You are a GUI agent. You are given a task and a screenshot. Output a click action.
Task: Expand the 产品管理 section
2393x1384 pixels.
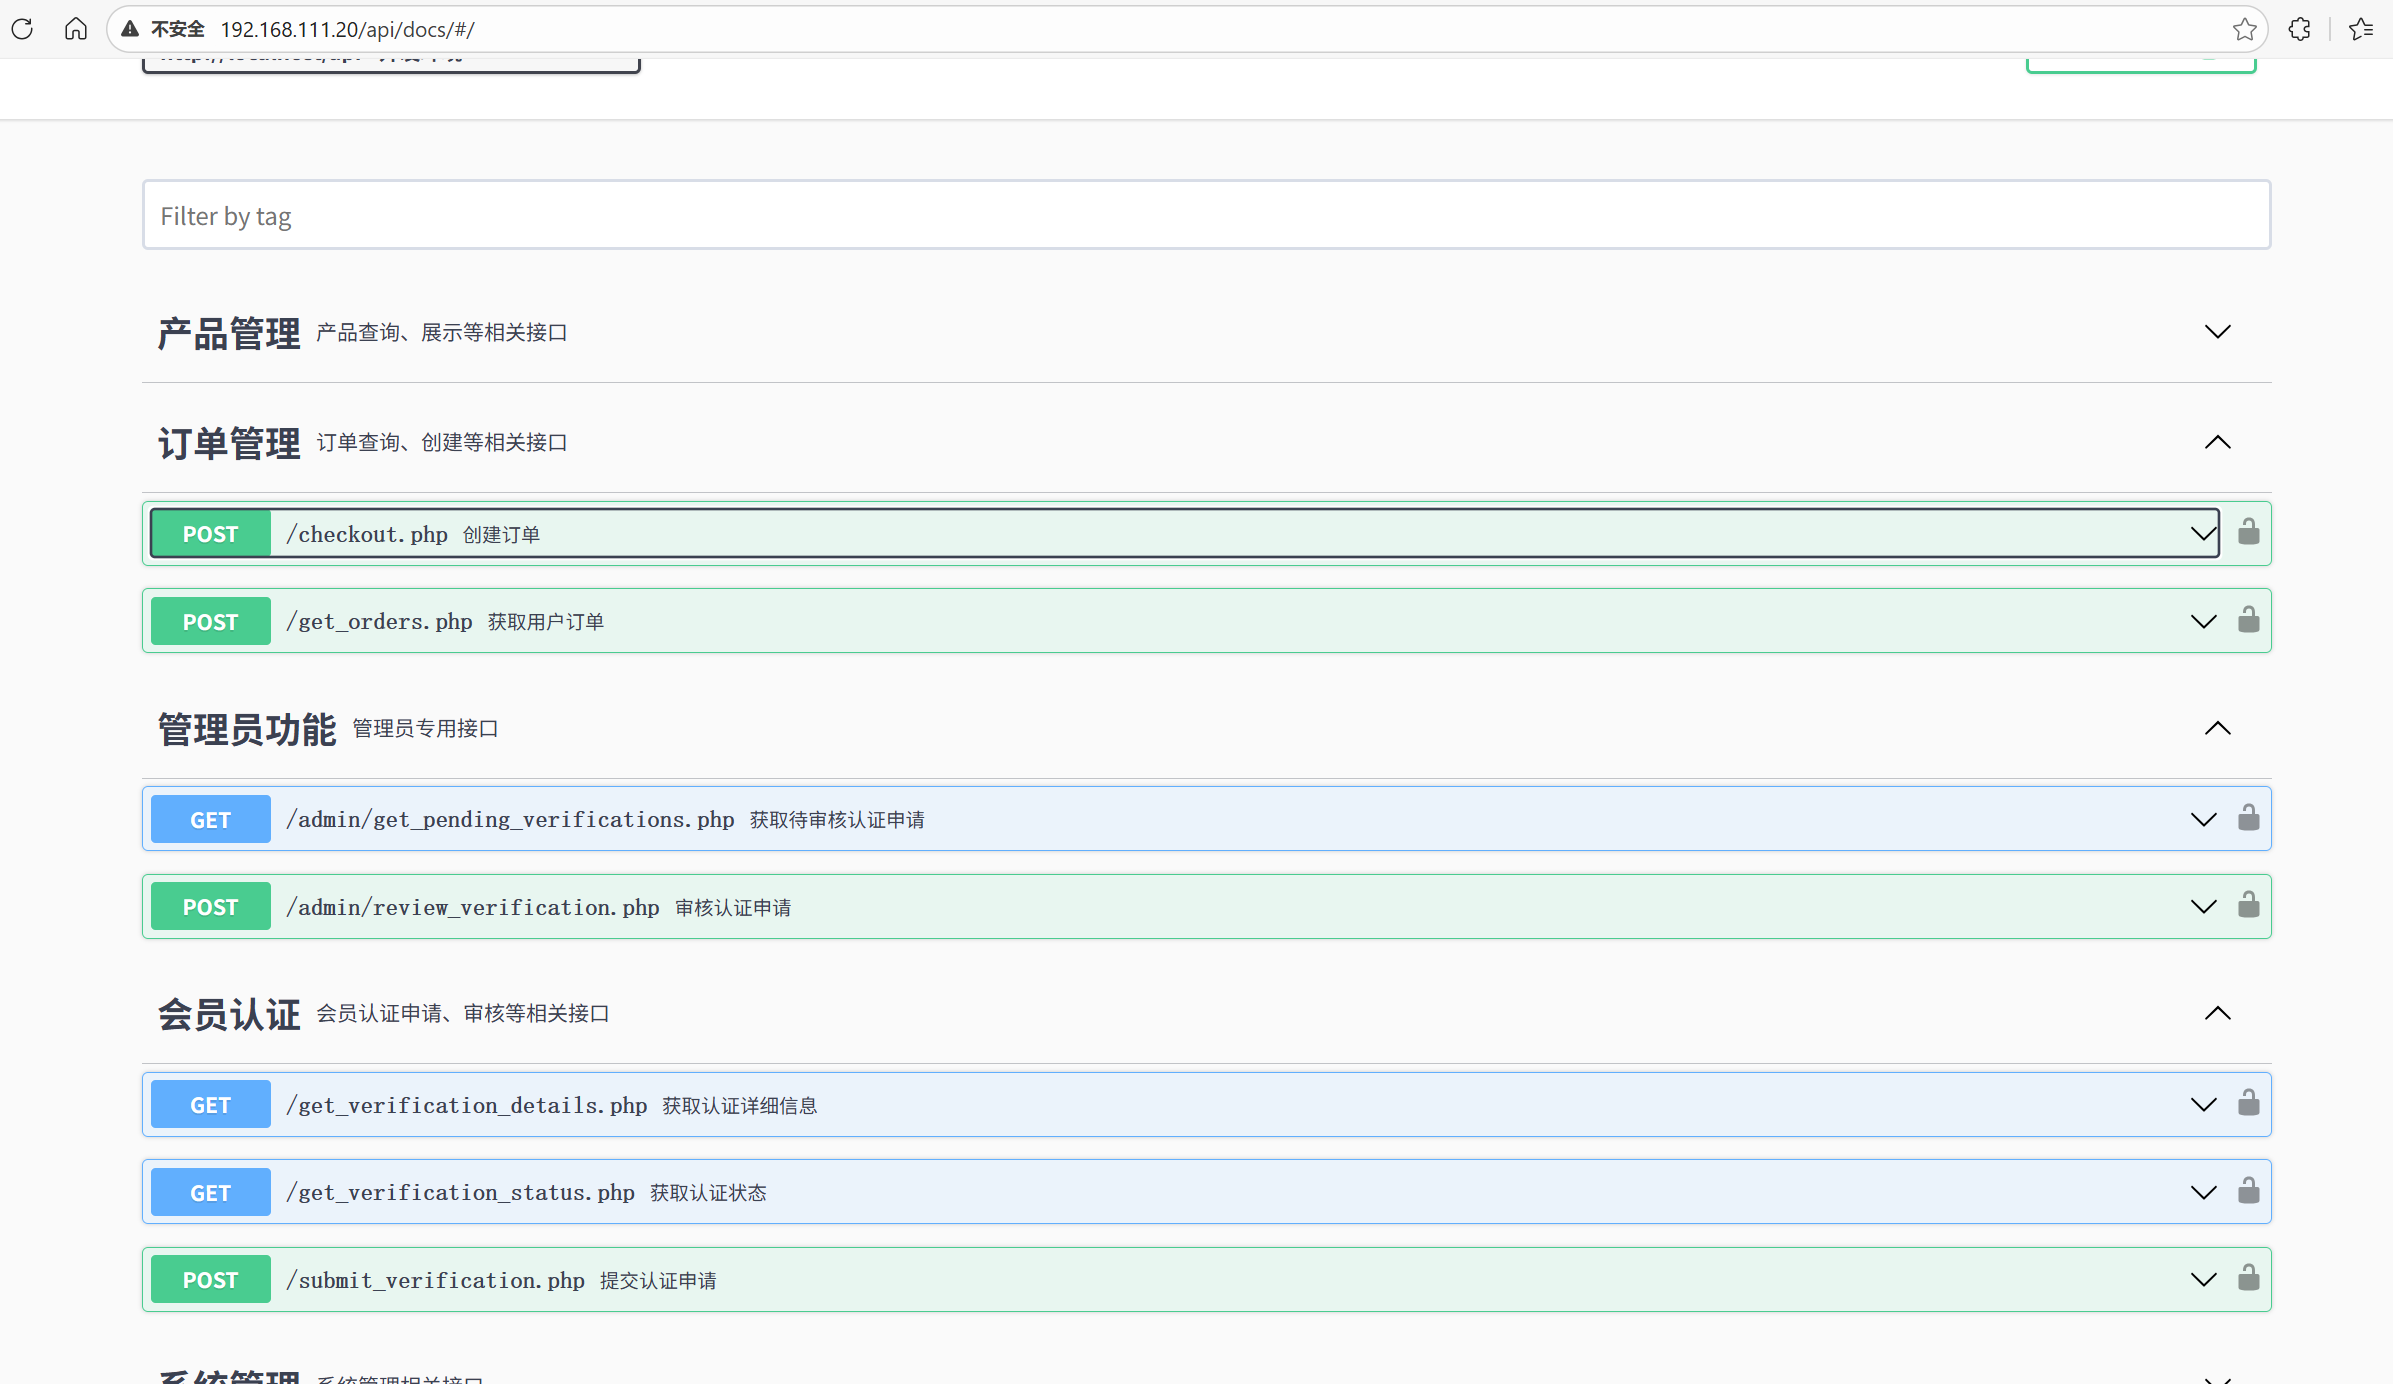tap(2217, 332)
